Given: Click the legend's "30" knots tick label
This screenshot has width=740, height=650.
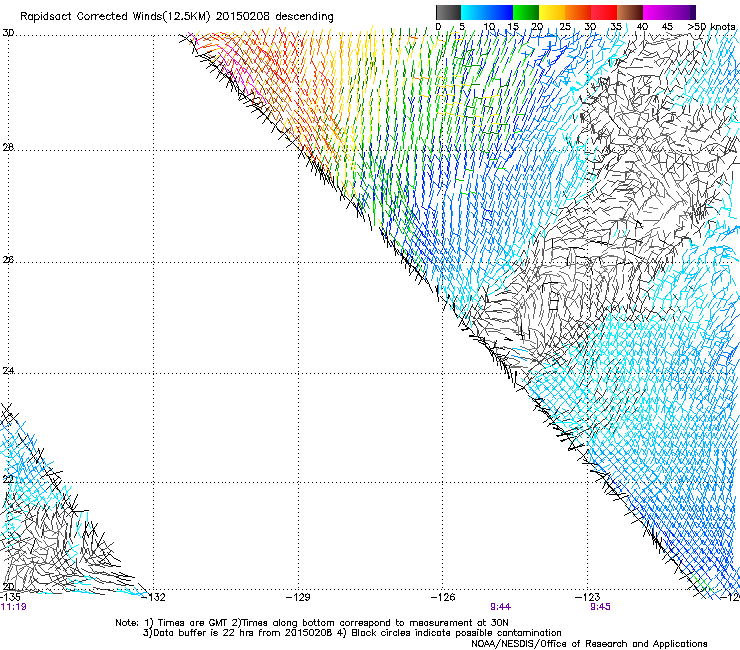Looking at the screenshot, I should point(590,27).
